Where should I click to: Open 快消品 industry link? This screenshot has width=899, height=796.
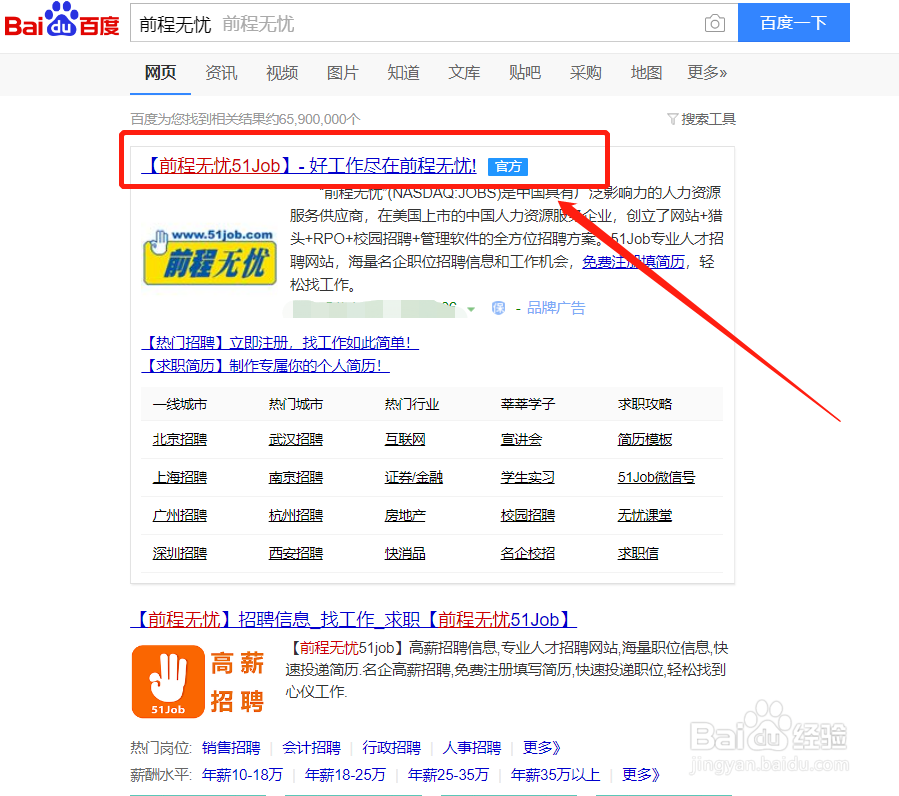click(405, 553)
